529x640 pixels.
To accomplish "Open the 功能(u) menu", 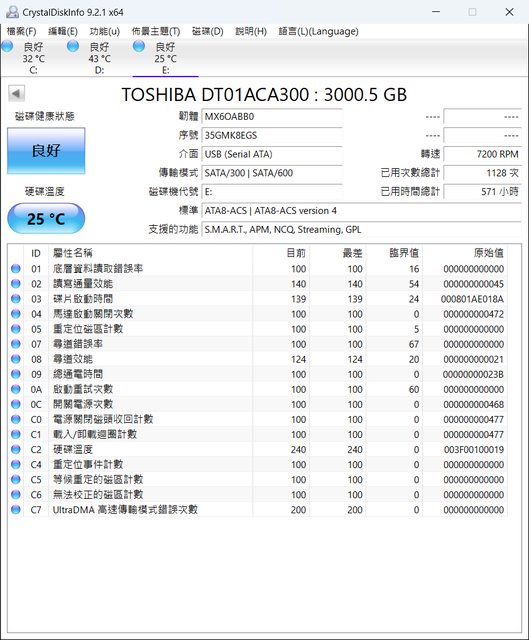I will pyautogui.click(x=104, y=31).
